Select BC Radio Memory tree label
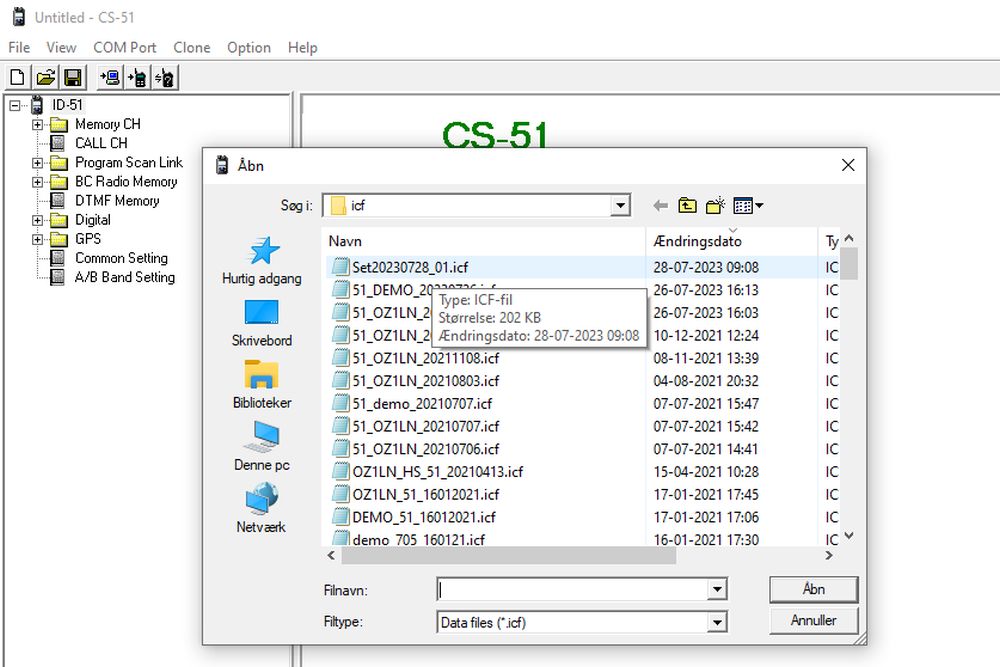Viewport: 1000px width, 667px height. pyautogui.click(x=126, y=182)
